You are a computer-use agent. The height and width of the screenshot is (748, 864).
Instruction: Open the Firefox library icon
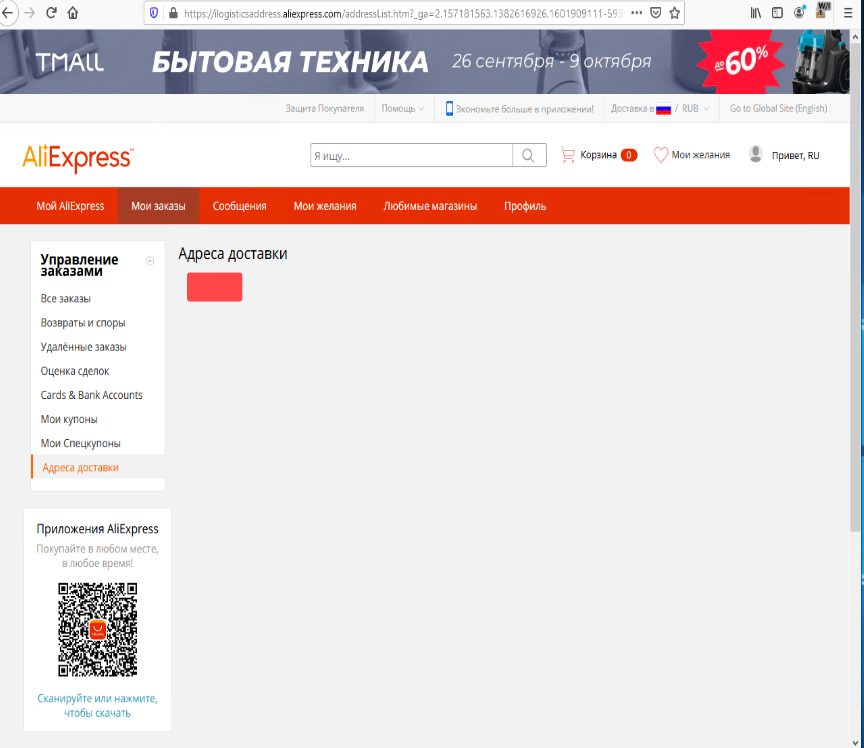(x=755, y=13)
